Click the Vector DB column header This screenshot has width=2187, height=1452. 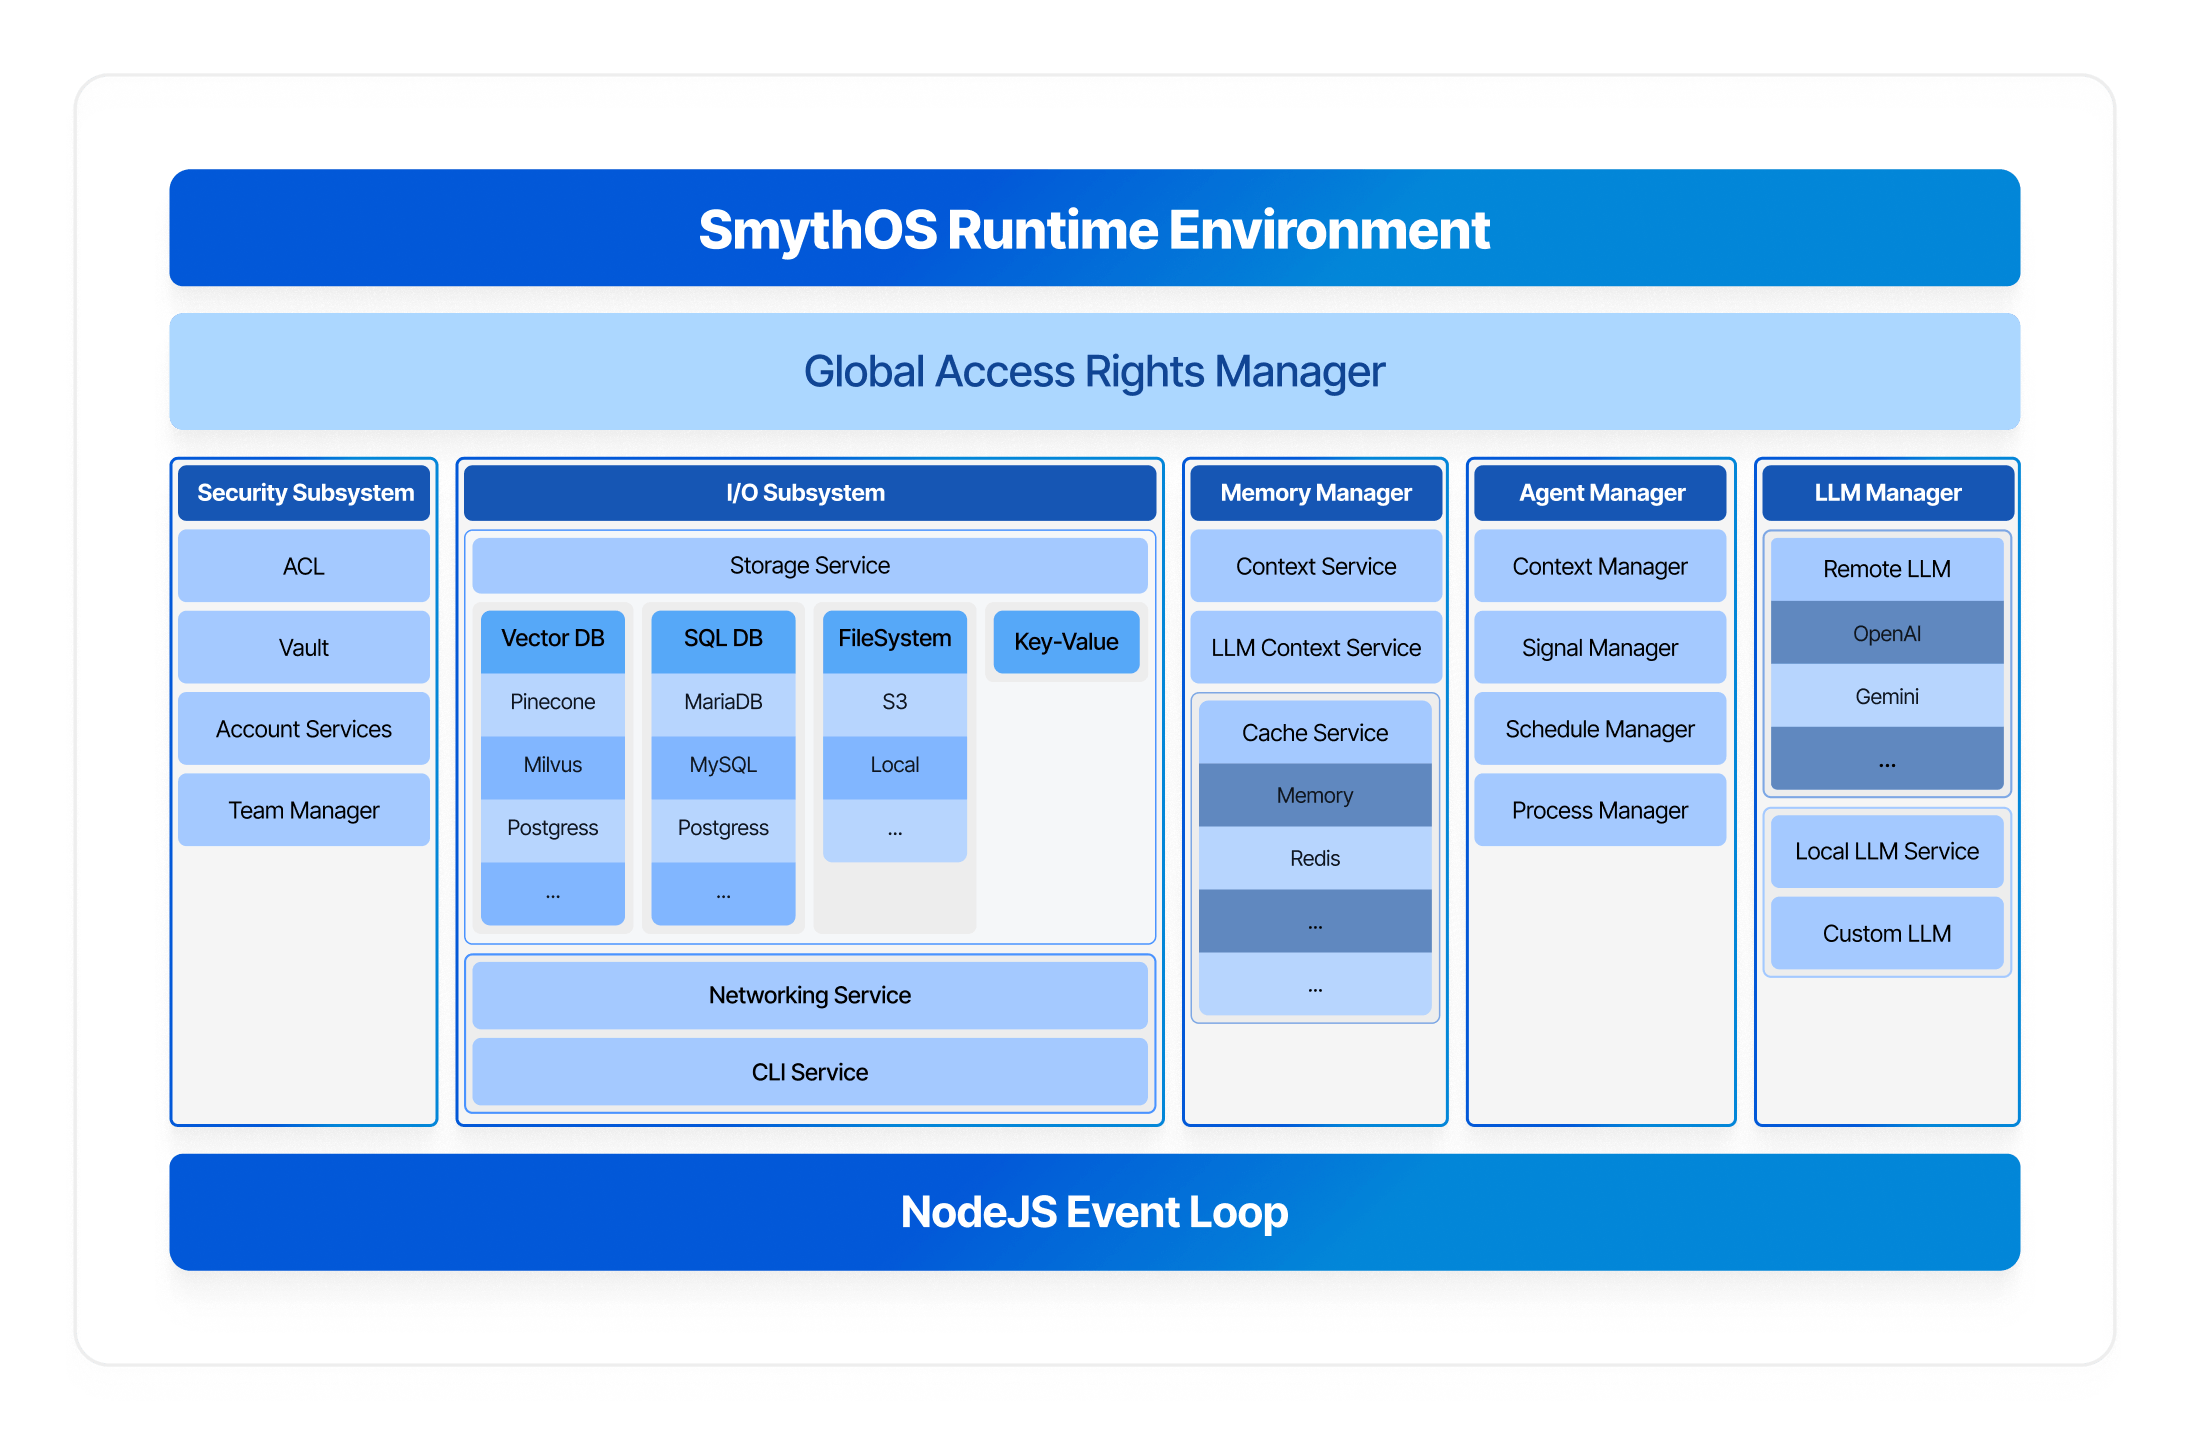553,641
